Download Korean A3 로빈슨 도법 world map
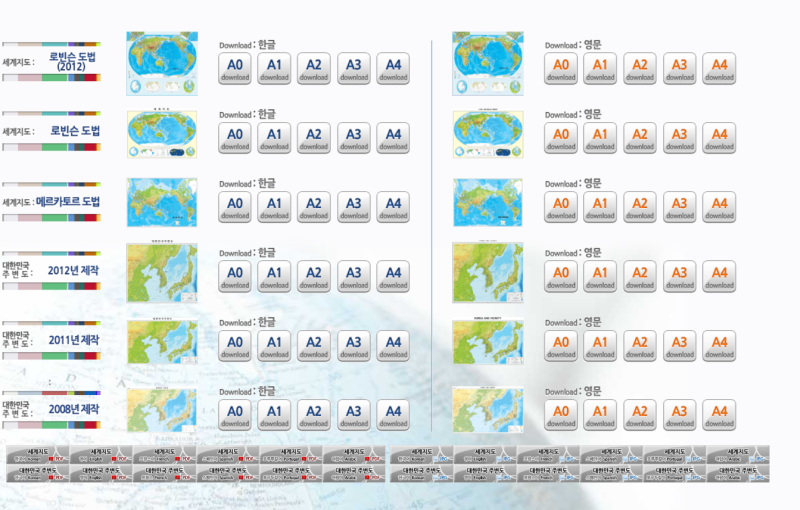This screenshot has height=510, width=800. pos(354,138)
